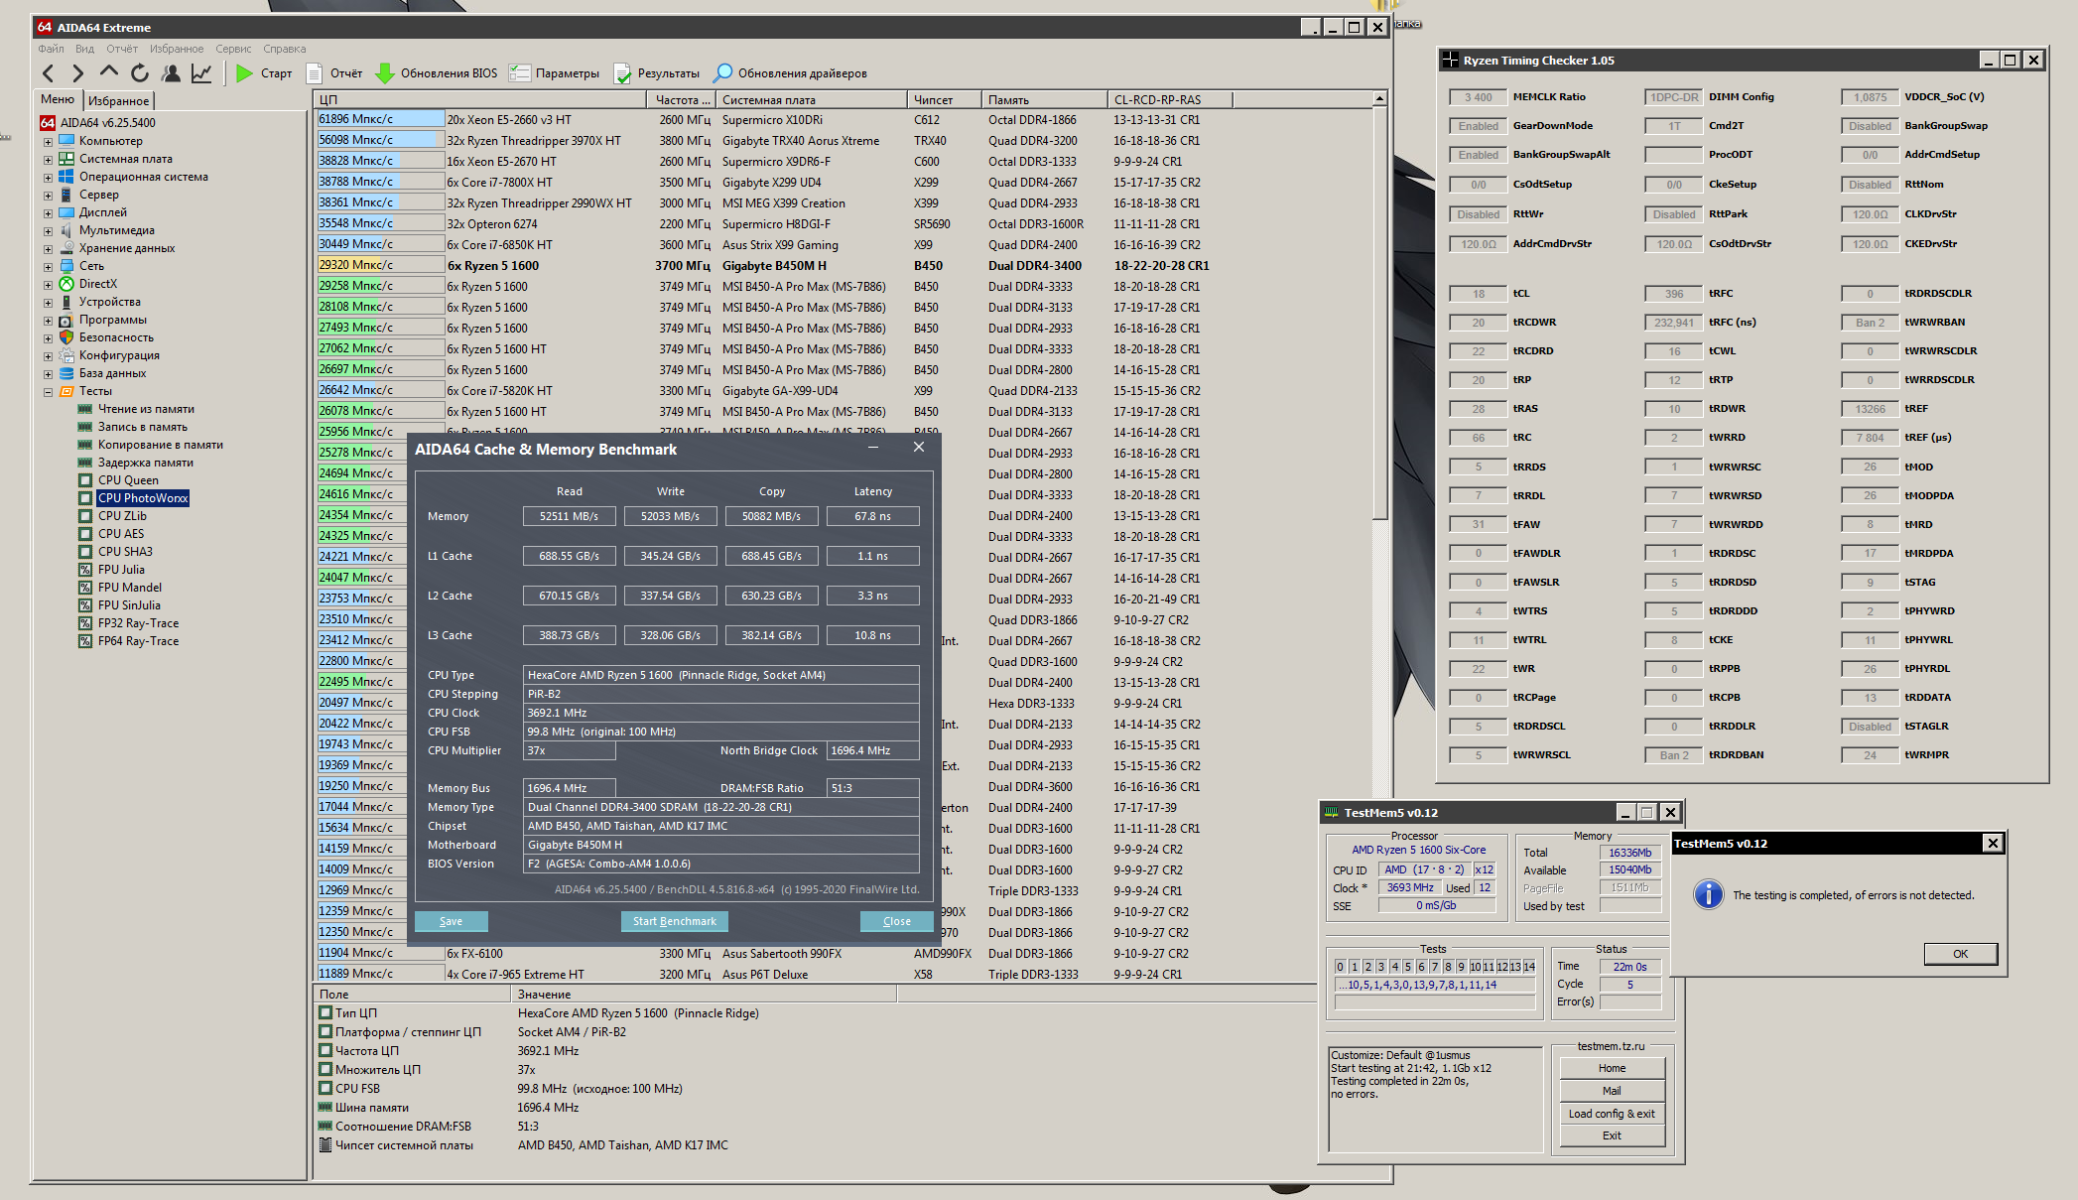Image resolution: width=2078 pixels, height=1200 pixels.
Task: Switch to the Избранное tab
Action: click(x=118, y=101)
